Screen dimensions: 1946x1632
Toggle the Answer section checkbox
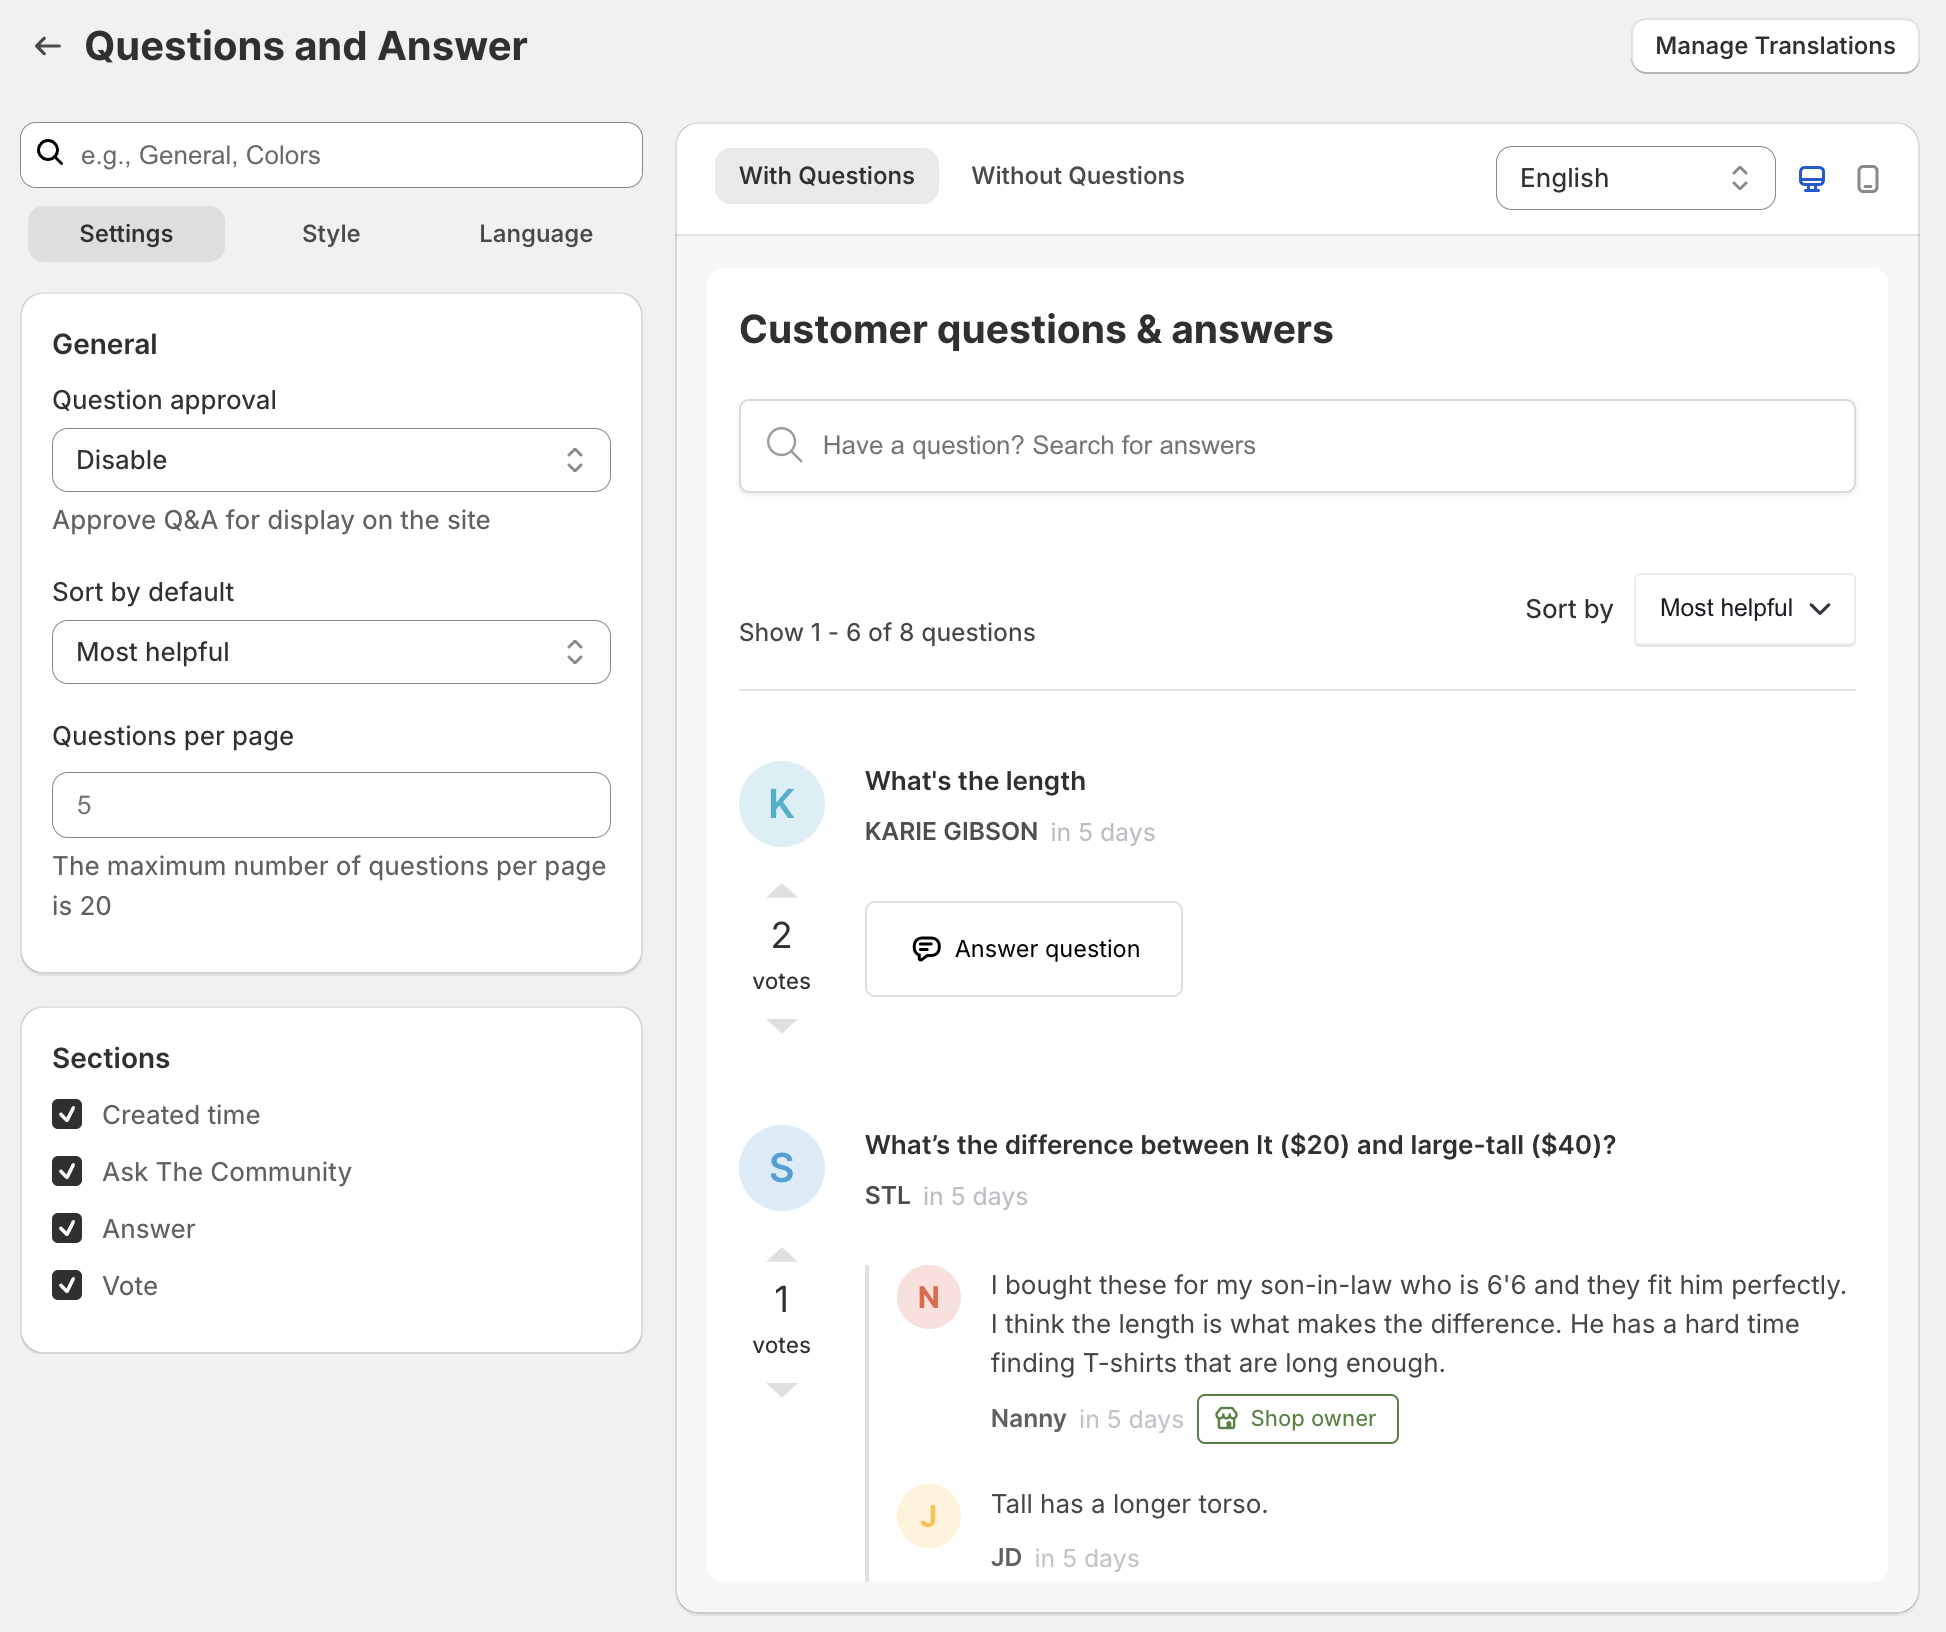point(67,1228)
